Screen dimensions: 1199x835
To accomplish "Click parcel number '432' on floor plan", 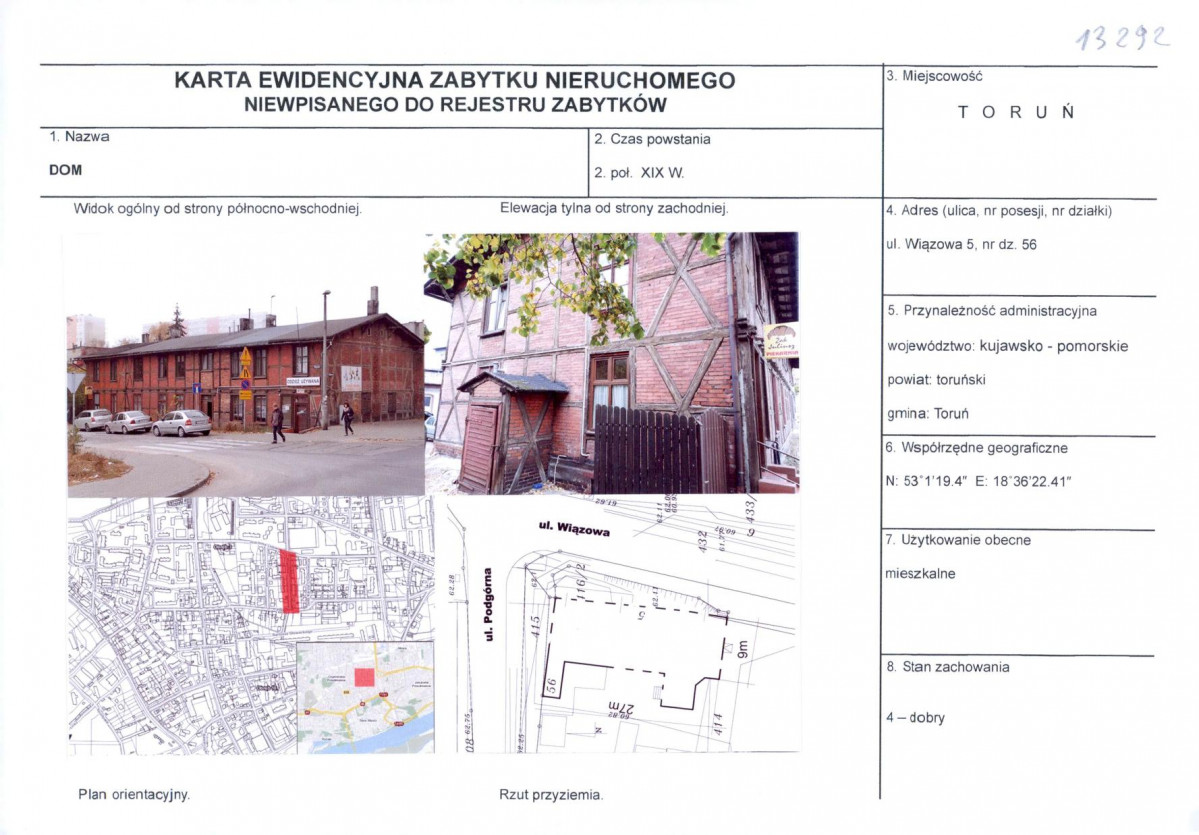I will click(701, 542).
